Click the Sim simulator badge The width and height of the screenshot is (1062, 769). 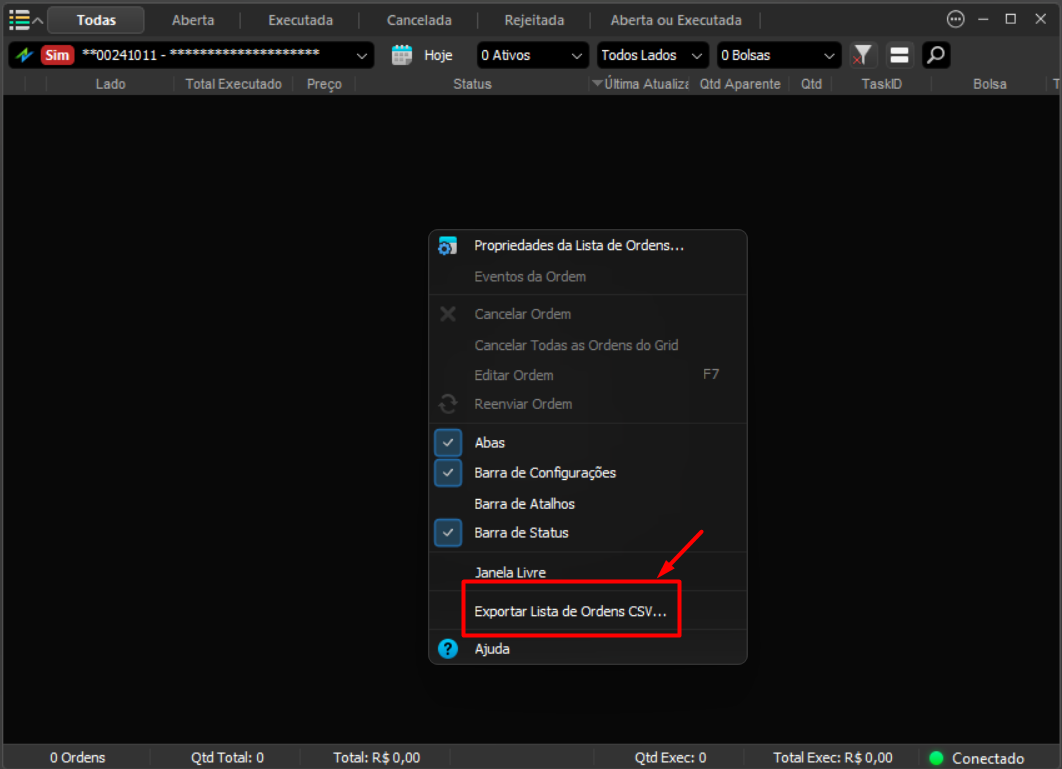pyautogui.click(x=57, y=55)
